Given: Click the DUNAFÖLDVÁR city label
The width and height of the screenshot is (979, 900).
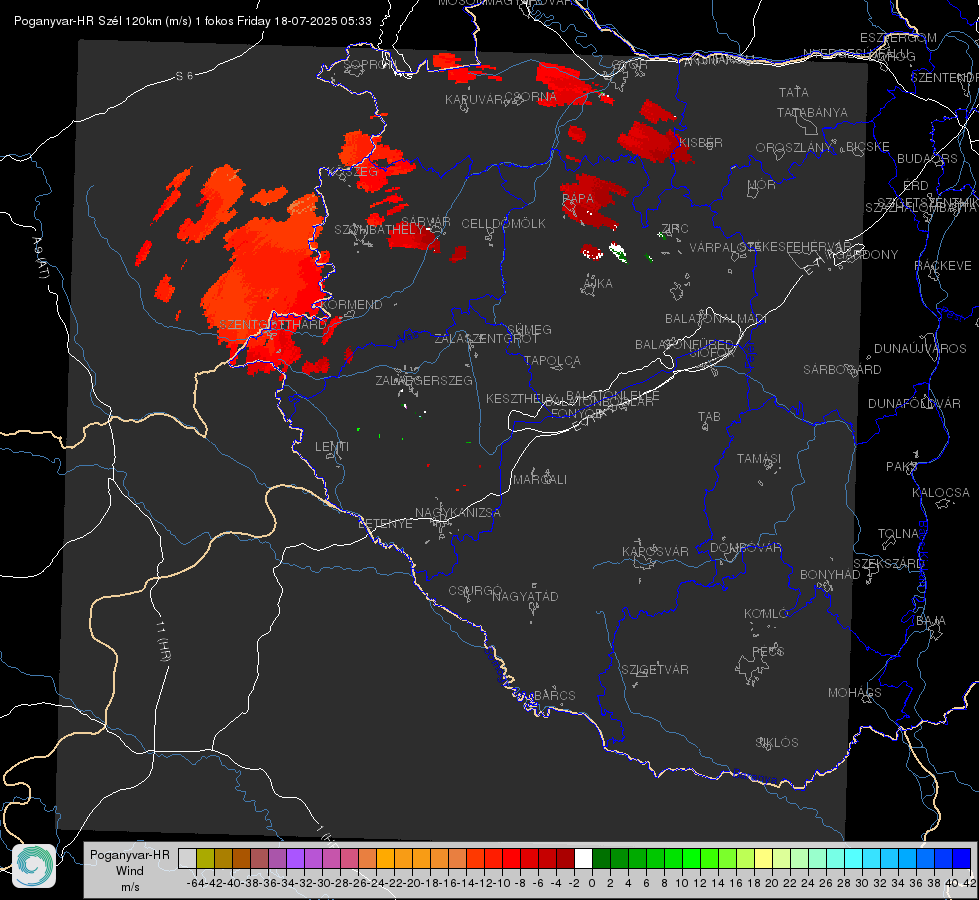Looking at the screenshot, I should point(914,403).
